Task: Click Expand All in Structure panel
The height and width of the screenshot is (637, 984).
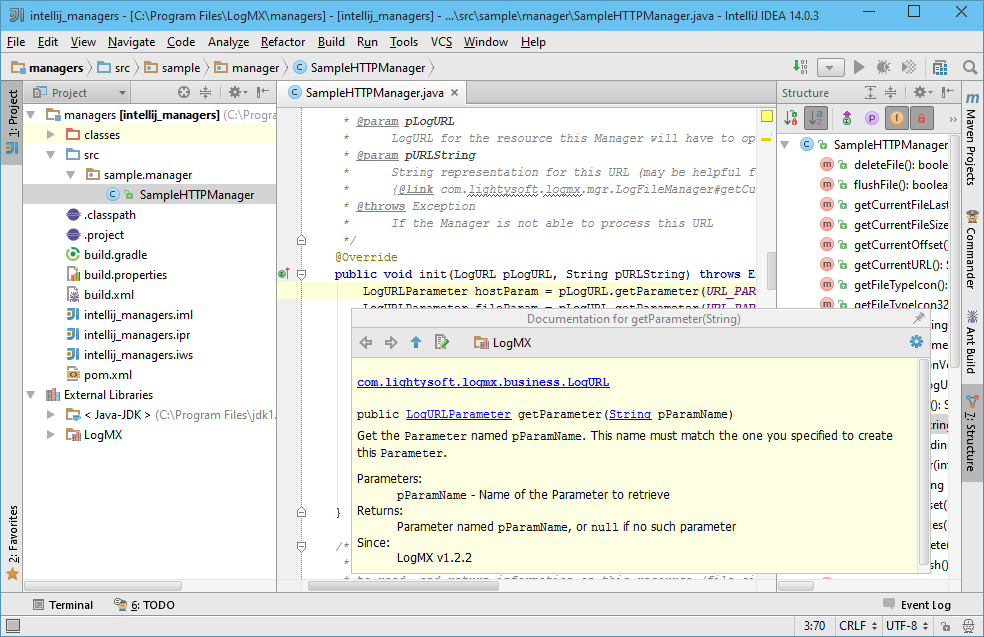Action: (870, 92)
